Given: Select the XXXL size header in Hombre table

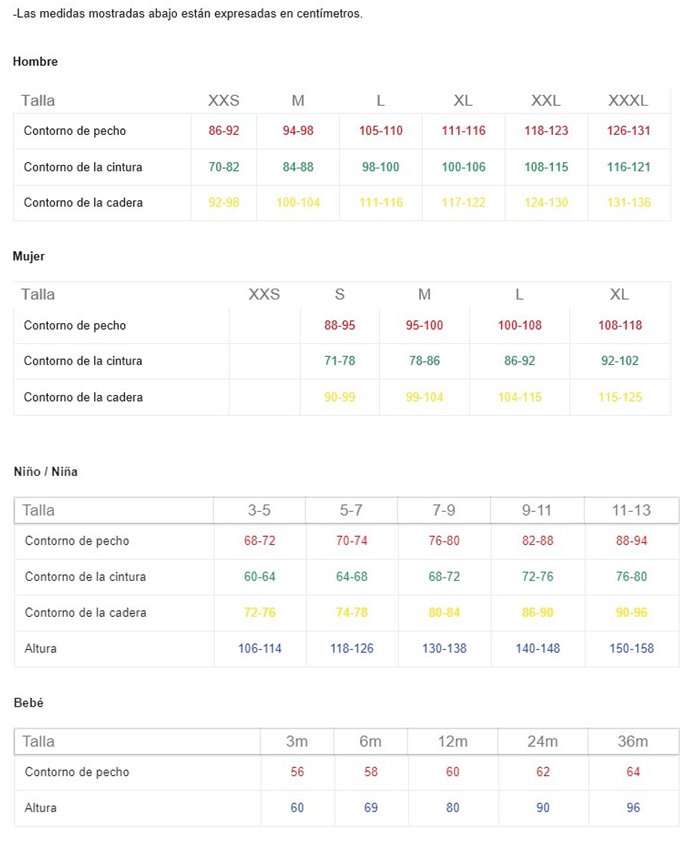Looking at the screenshot, I should (628, 100).
